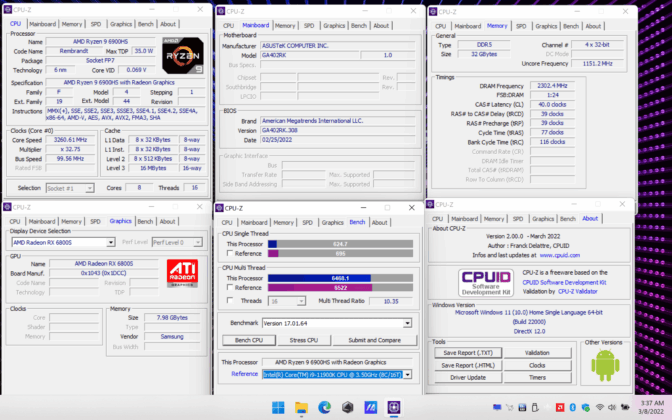Click the BIOS Version GA402RK.308 field
Viewport: 672px width, 420px height.
click(x=338, y=130)
